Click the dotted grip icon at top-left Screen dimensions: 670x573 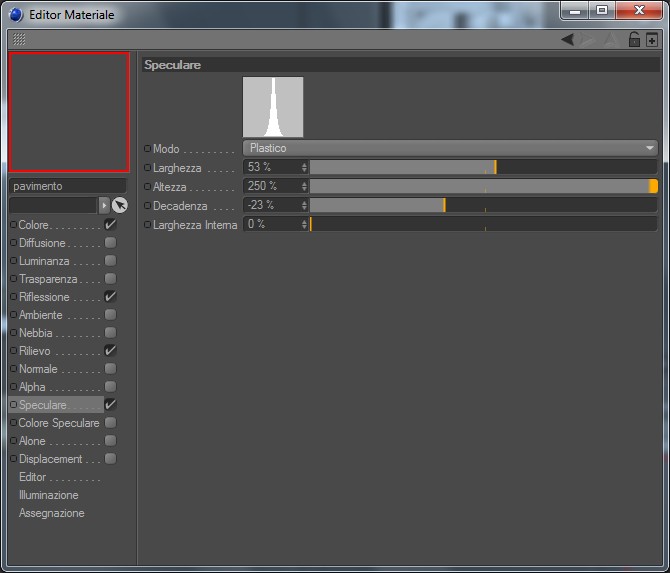tap(19, 39)
